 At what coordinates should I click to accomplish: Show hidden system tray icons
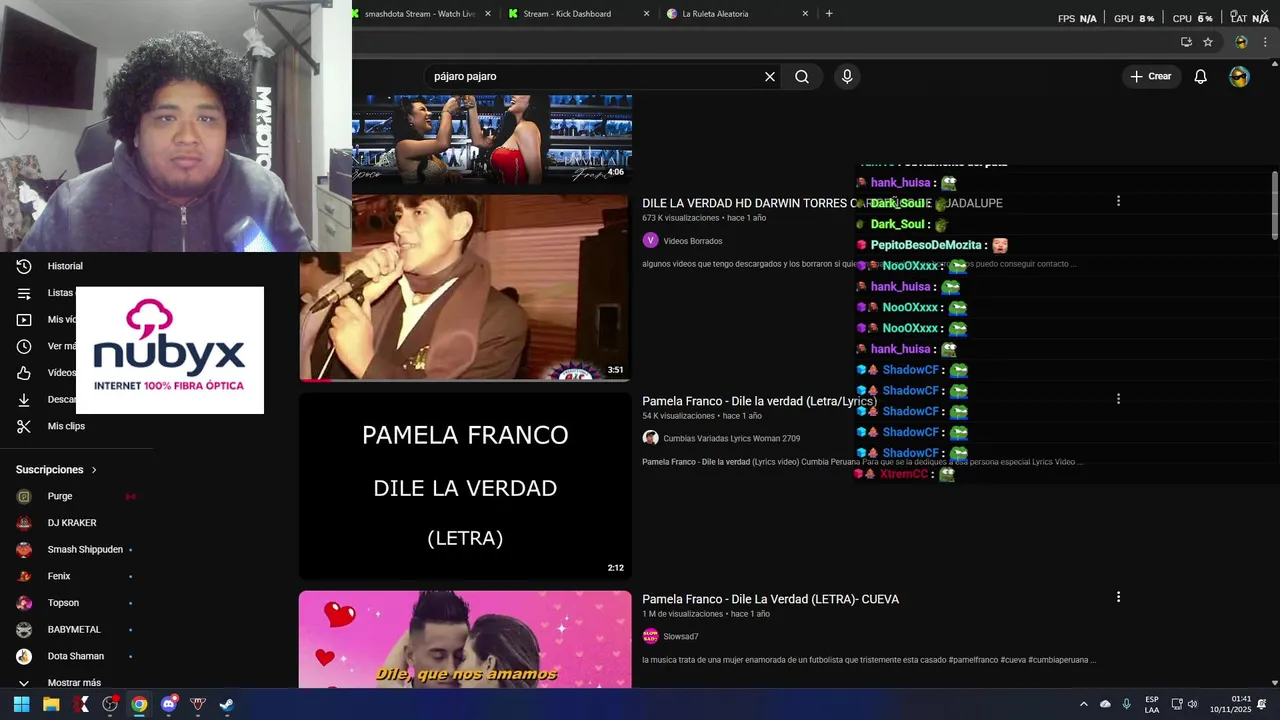click(1083, 705)
